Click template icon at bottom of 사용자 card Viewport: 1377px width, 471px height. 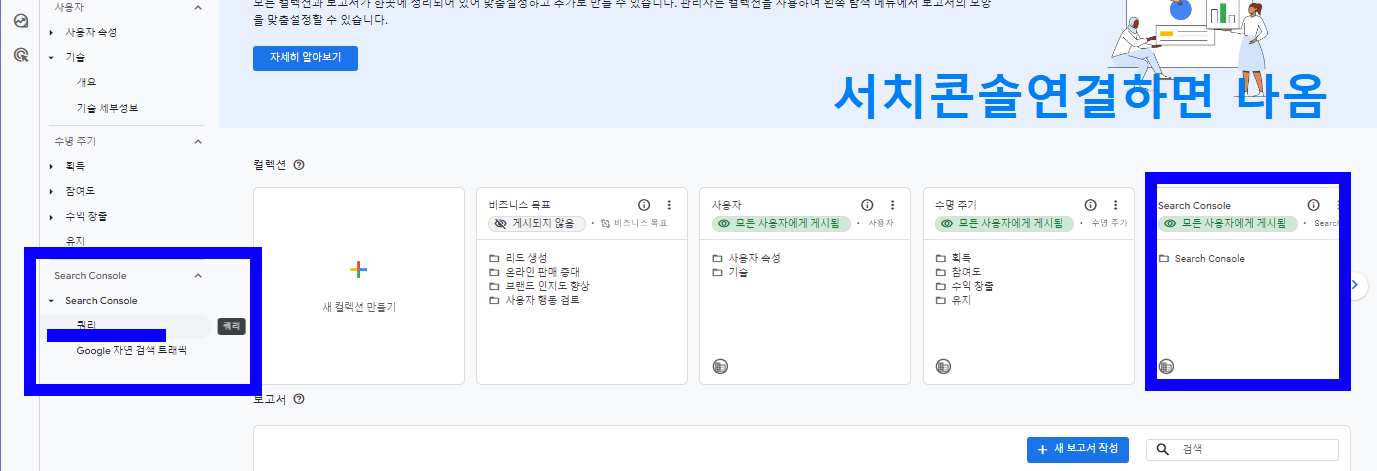720,367
